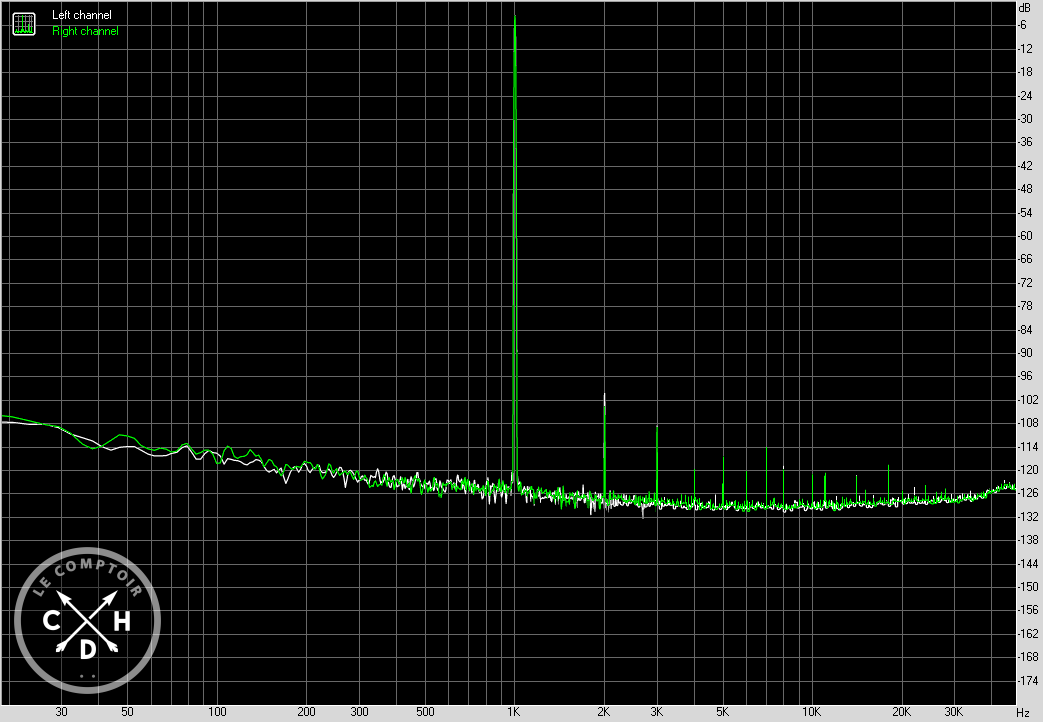Click the 20K frequency axis label
1043x722 pixels.
pyautogui.click(x=901, y=712)
